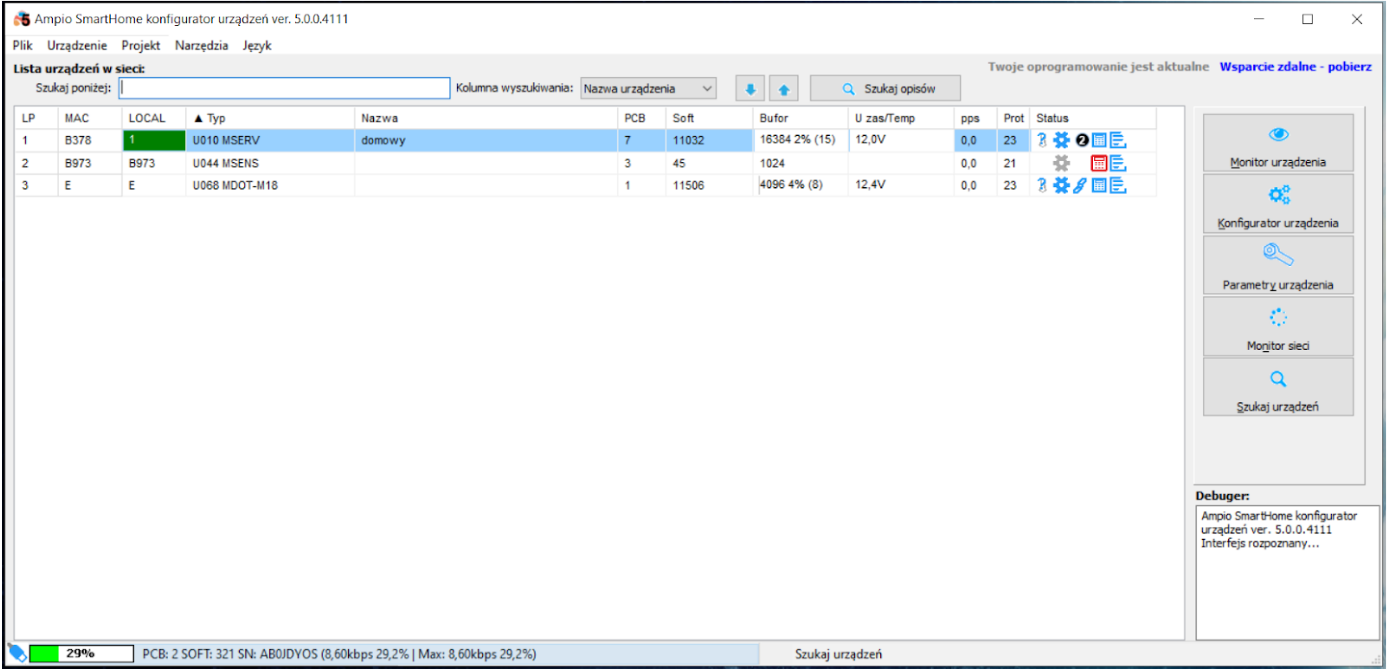Sort by the Typ column header
This screenshot has height=669, width=1387.
[x=271, y=118]
